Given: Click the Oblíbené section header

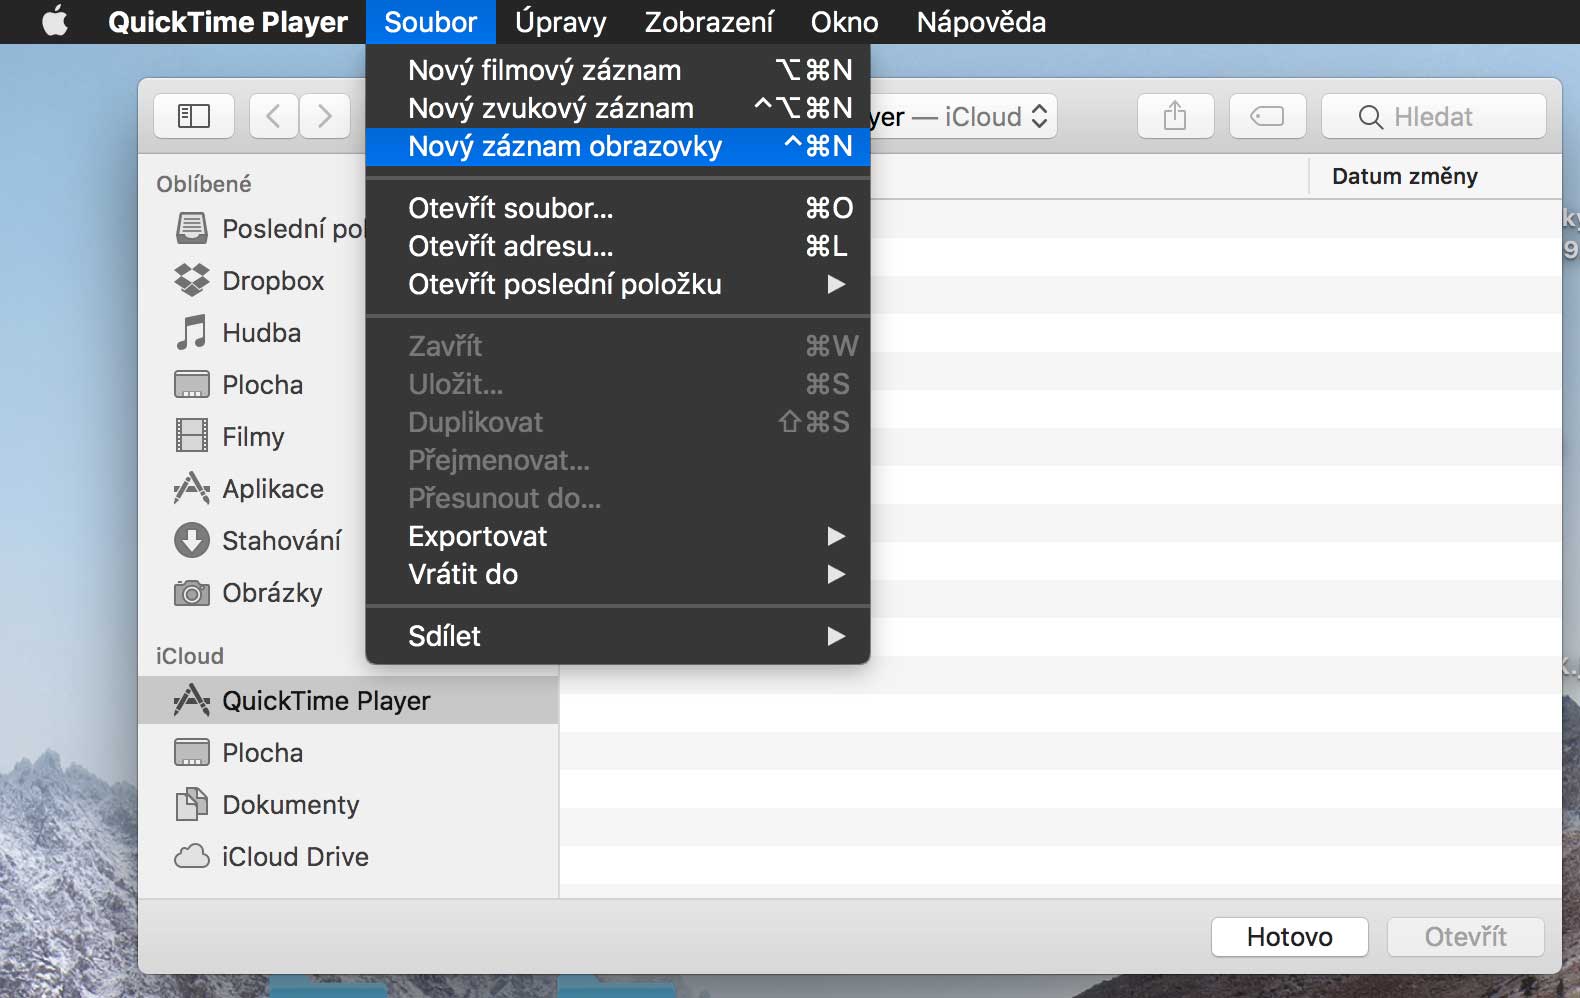Looking at the screenshot, I should [x=204, y=184].
